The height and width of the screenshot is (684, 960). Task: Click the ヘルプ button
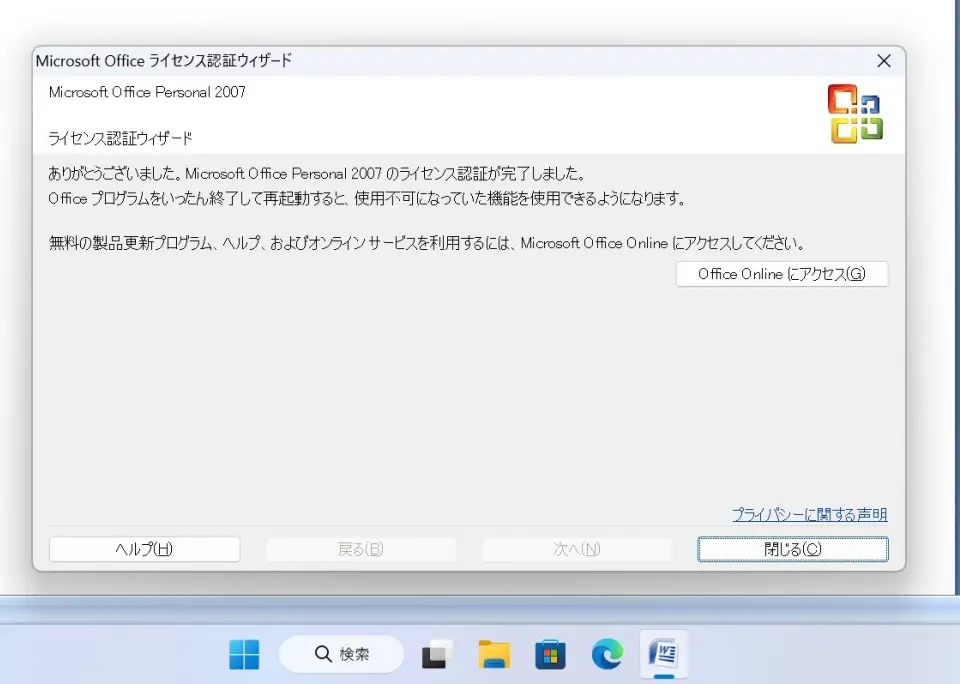tap(144, 548)
